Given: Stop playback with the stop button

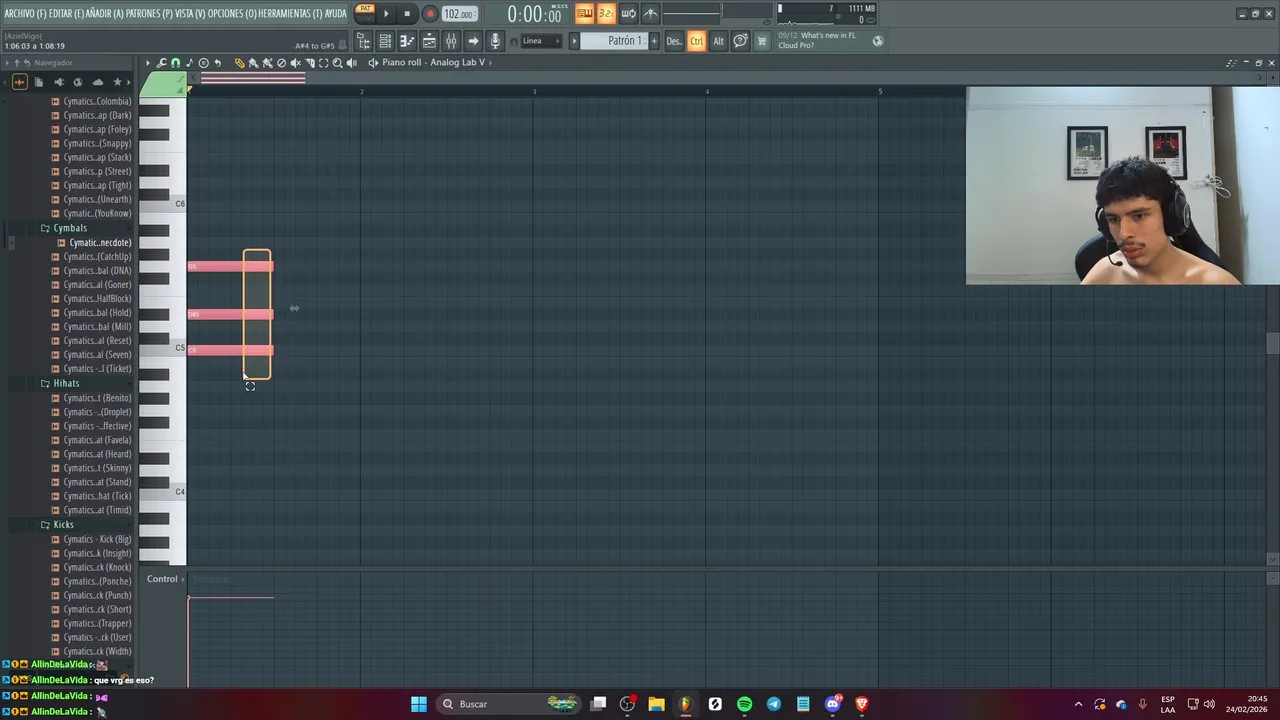Looking at the screenshot, I should coord(407,14).
